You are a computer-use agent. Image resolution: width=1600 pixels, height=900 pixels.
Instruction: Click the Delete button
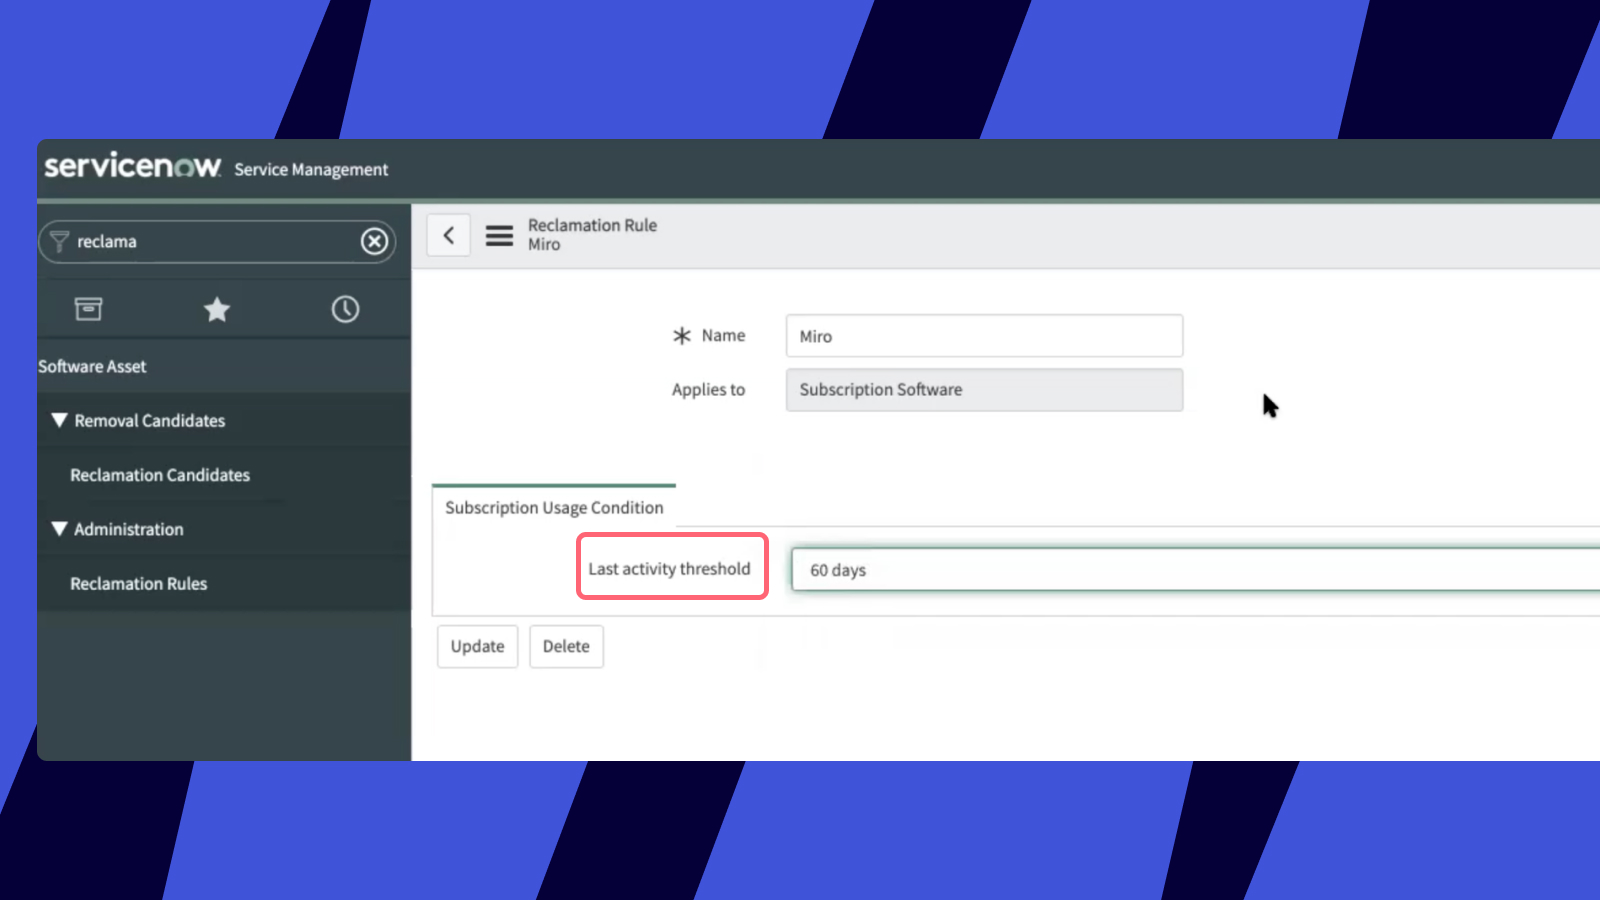[x=566, y=646]
